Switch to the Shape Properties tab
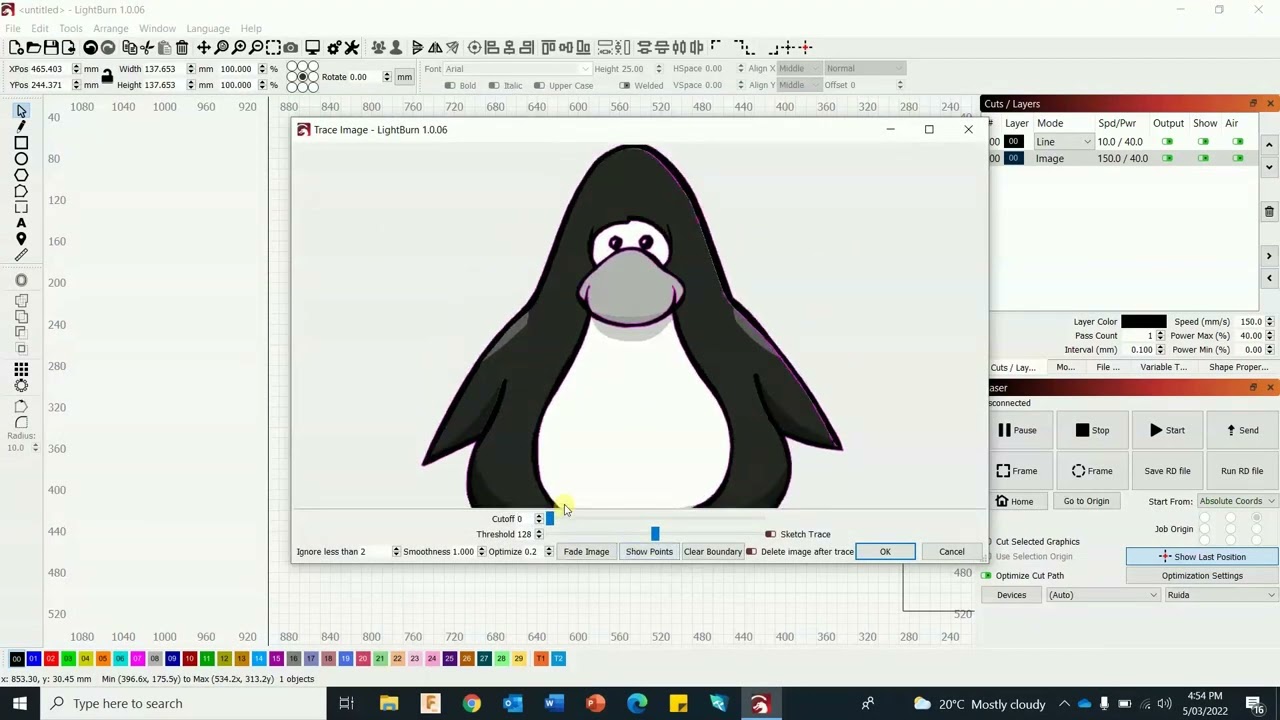Viewport: 1280px width, 720px height. [x=1238, y=367]
